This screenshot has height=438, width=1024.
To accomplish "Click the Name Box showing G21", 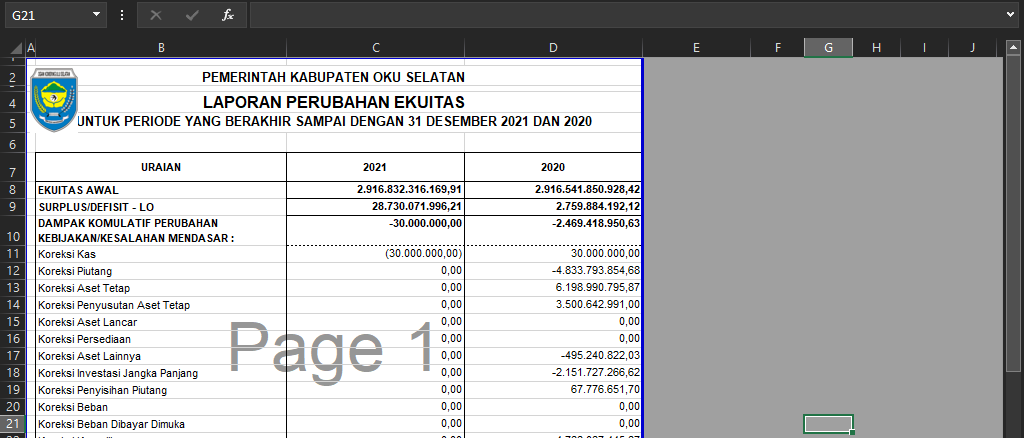I will [45, 15].
